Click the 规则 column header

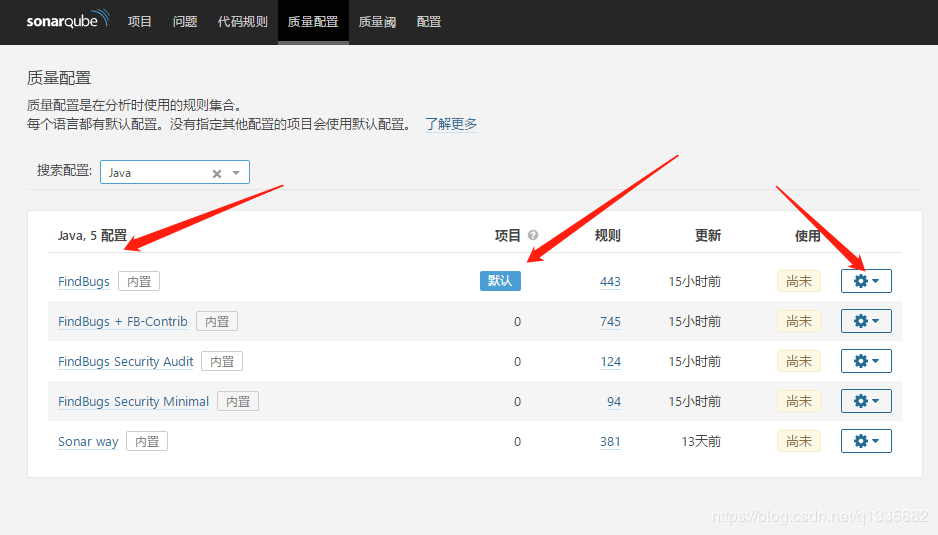(607, 236)
